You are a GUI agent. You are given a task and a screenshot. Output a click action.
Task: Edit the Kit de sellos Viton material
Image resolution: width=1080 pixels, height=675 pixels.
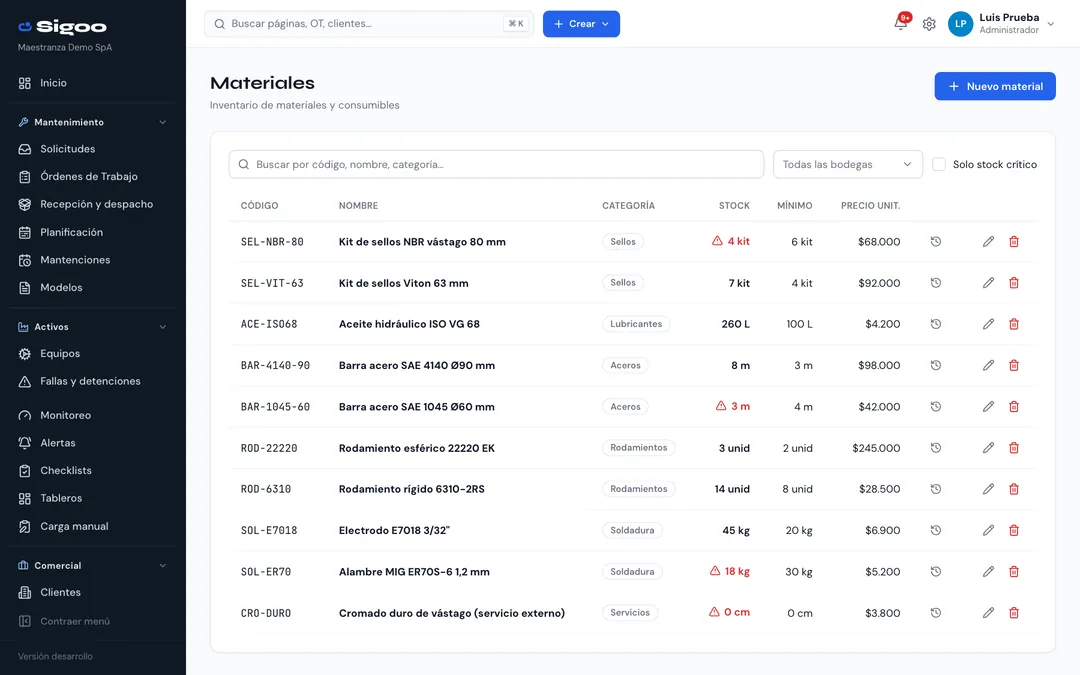[988, 283]
